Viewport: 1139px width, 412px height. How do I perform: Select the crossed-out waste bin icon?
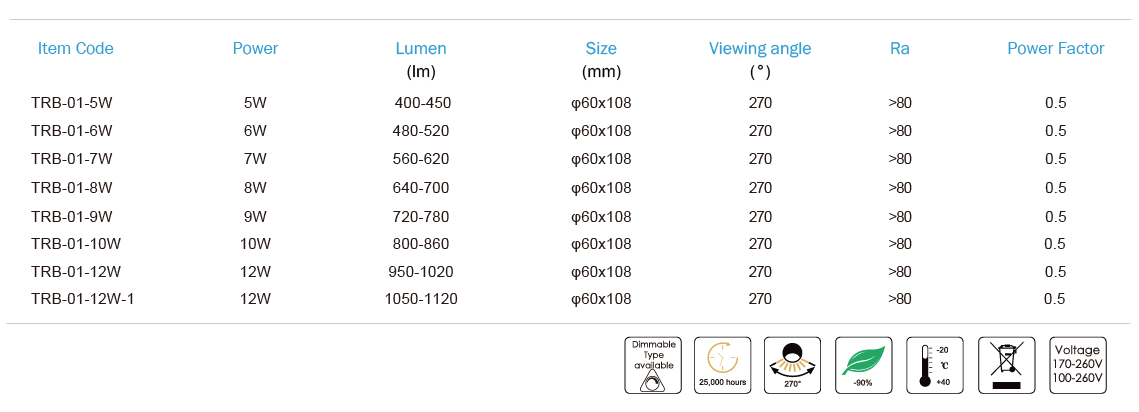tap(1006, 365)
